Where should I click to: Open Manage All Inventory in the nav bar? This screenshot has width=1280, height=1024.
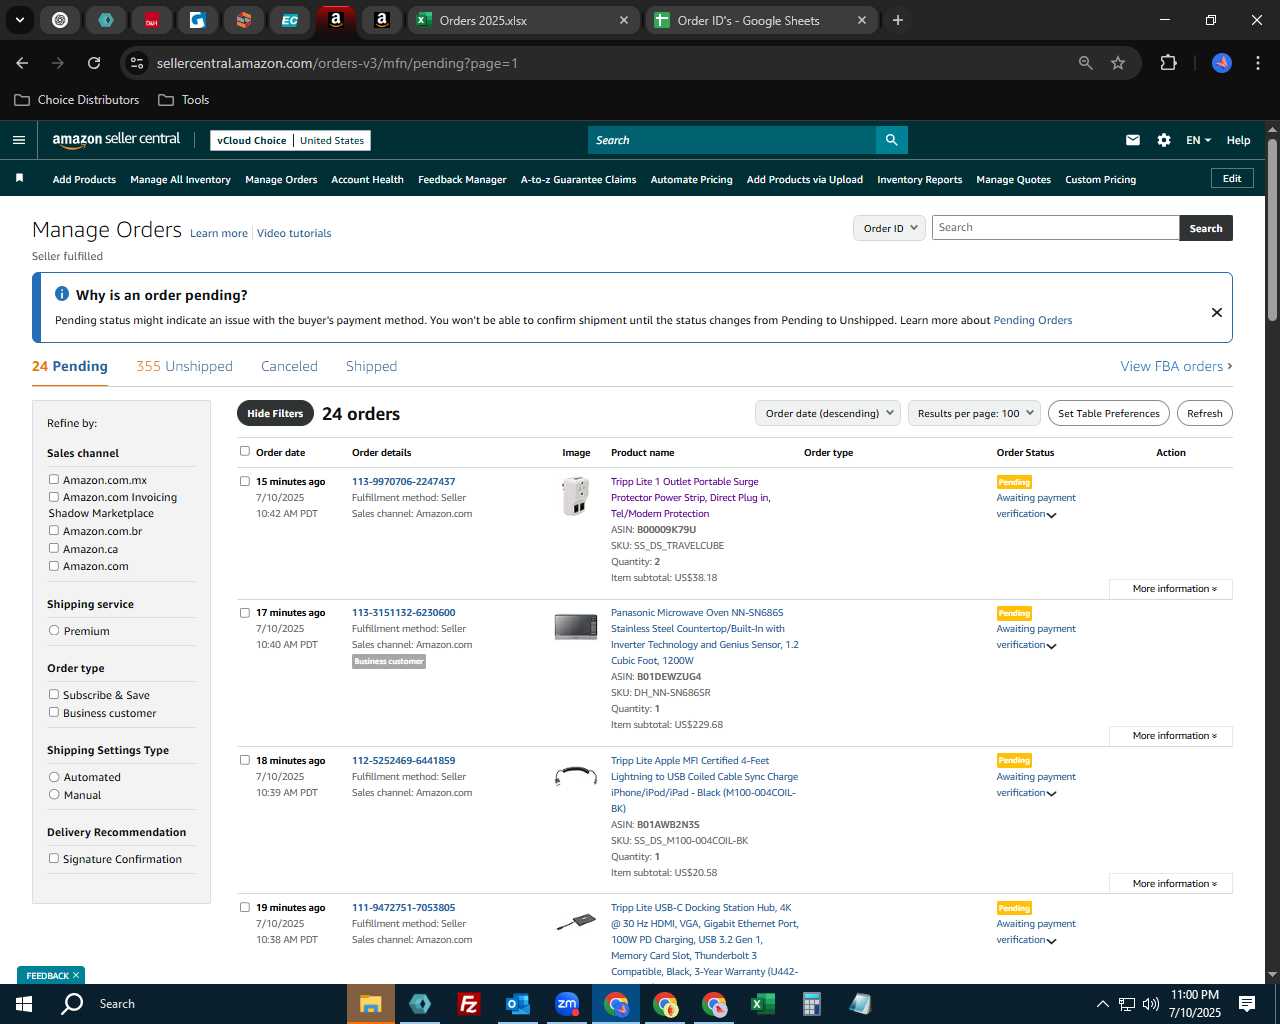coord(180,180)
